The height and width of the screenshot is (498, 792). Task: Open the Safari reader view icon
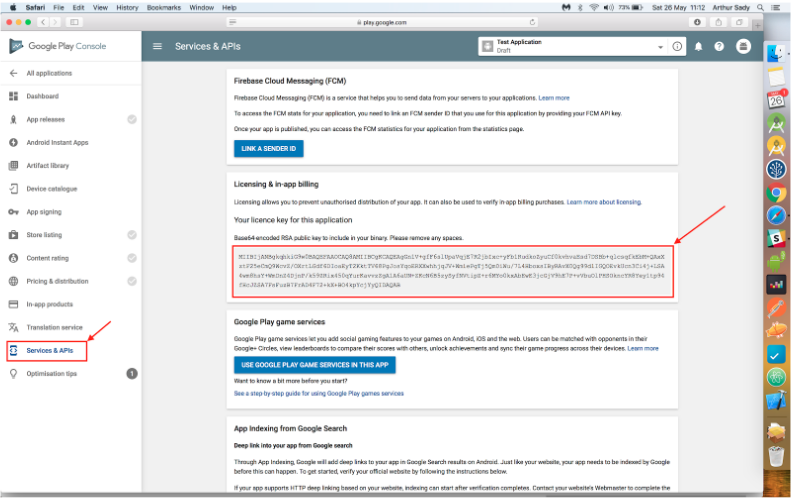(x=233, y=22)
